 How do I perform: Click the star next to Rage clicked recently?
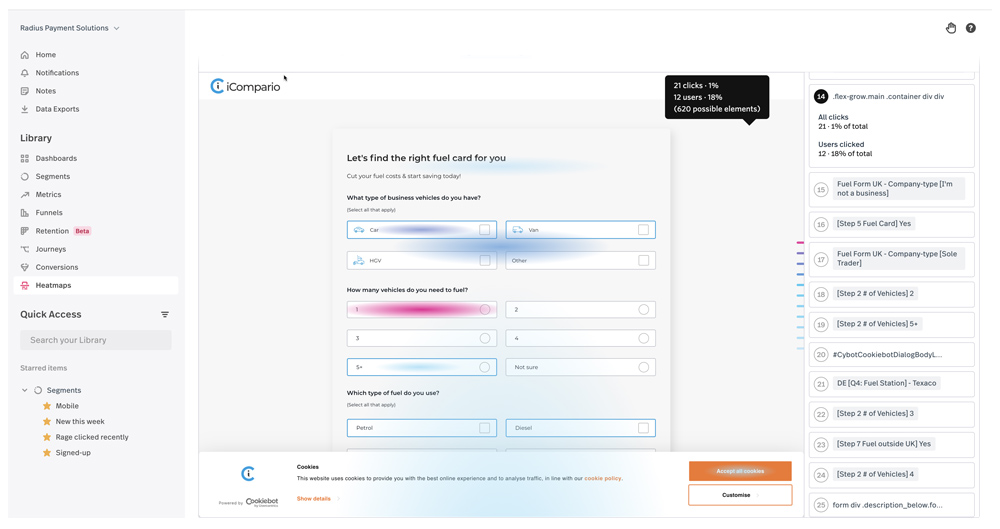pos(47,437)
